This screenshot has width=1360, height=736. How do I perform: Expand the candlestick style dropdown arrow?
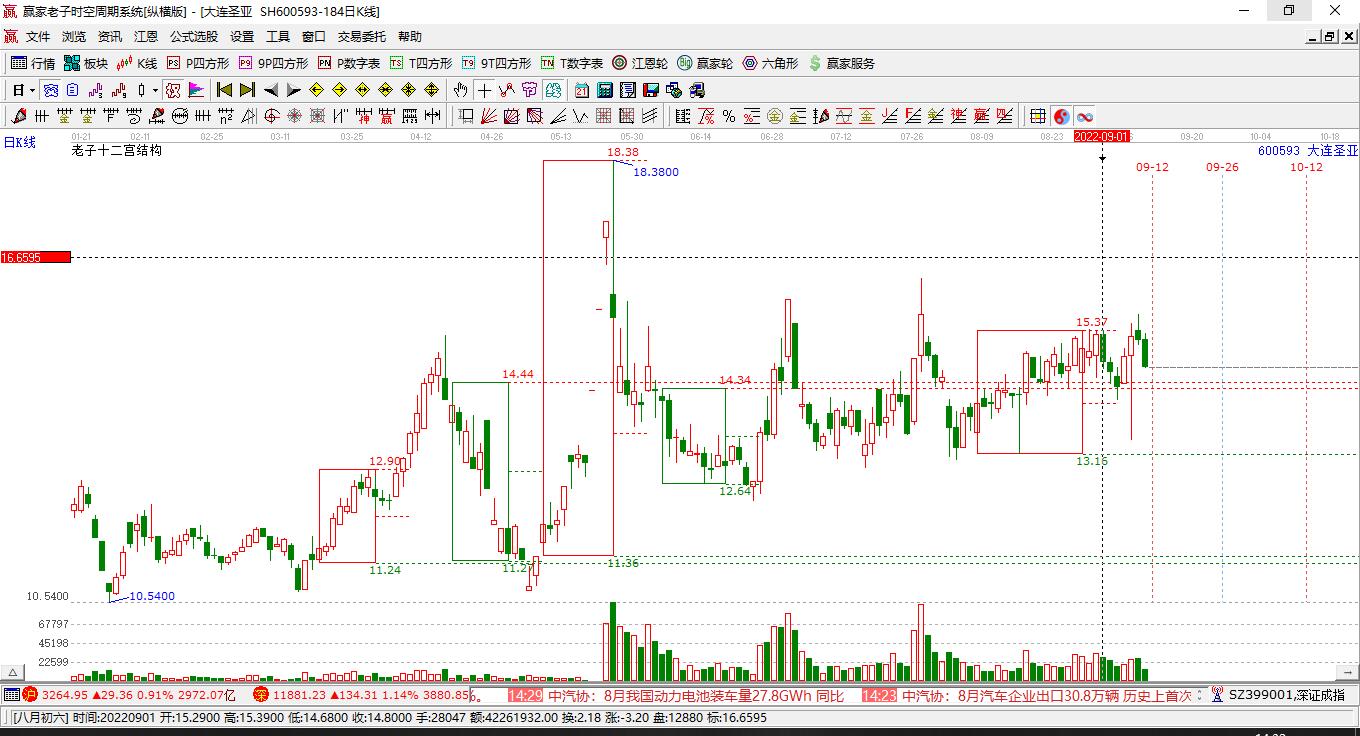155,90
